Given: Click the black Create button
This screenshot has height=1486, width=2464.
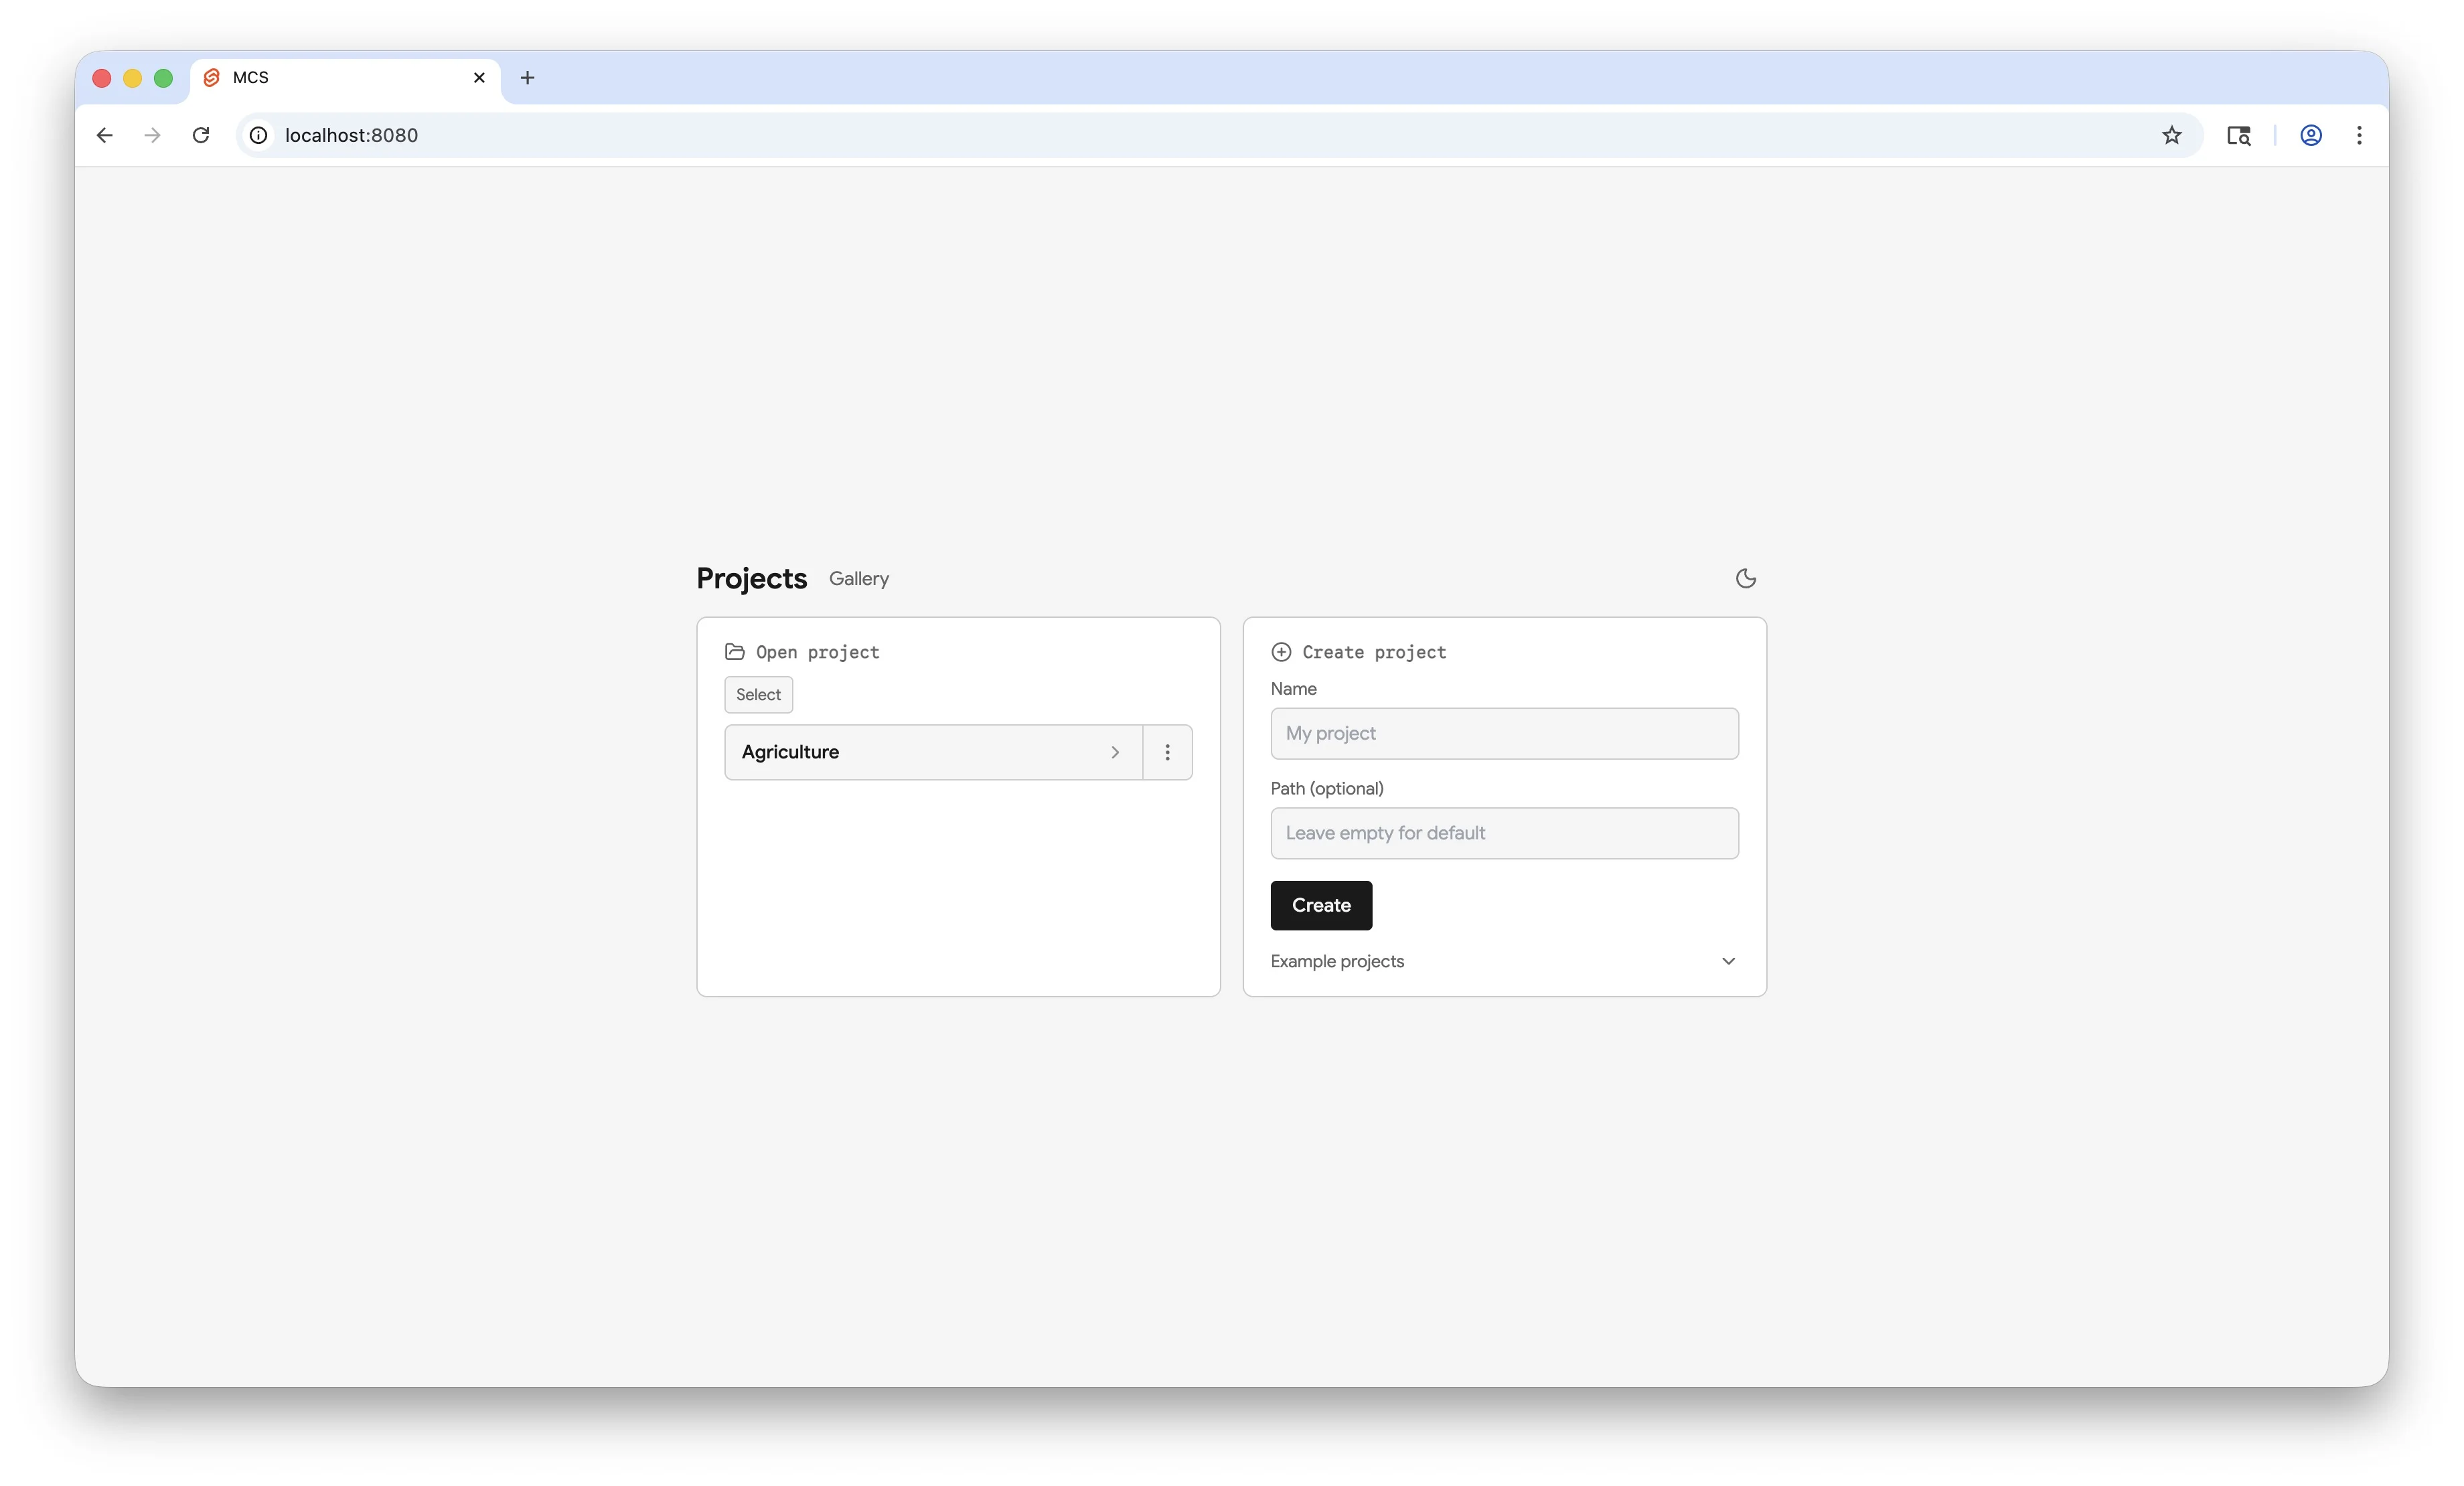Looking at the screenshot, I should click(1321, 905).
